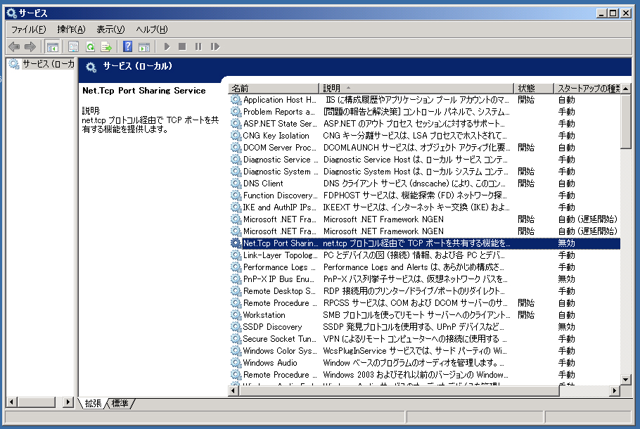Open the 表示(V) menu
This screenshot has height=429, width=640.
(x=110, y=29)
